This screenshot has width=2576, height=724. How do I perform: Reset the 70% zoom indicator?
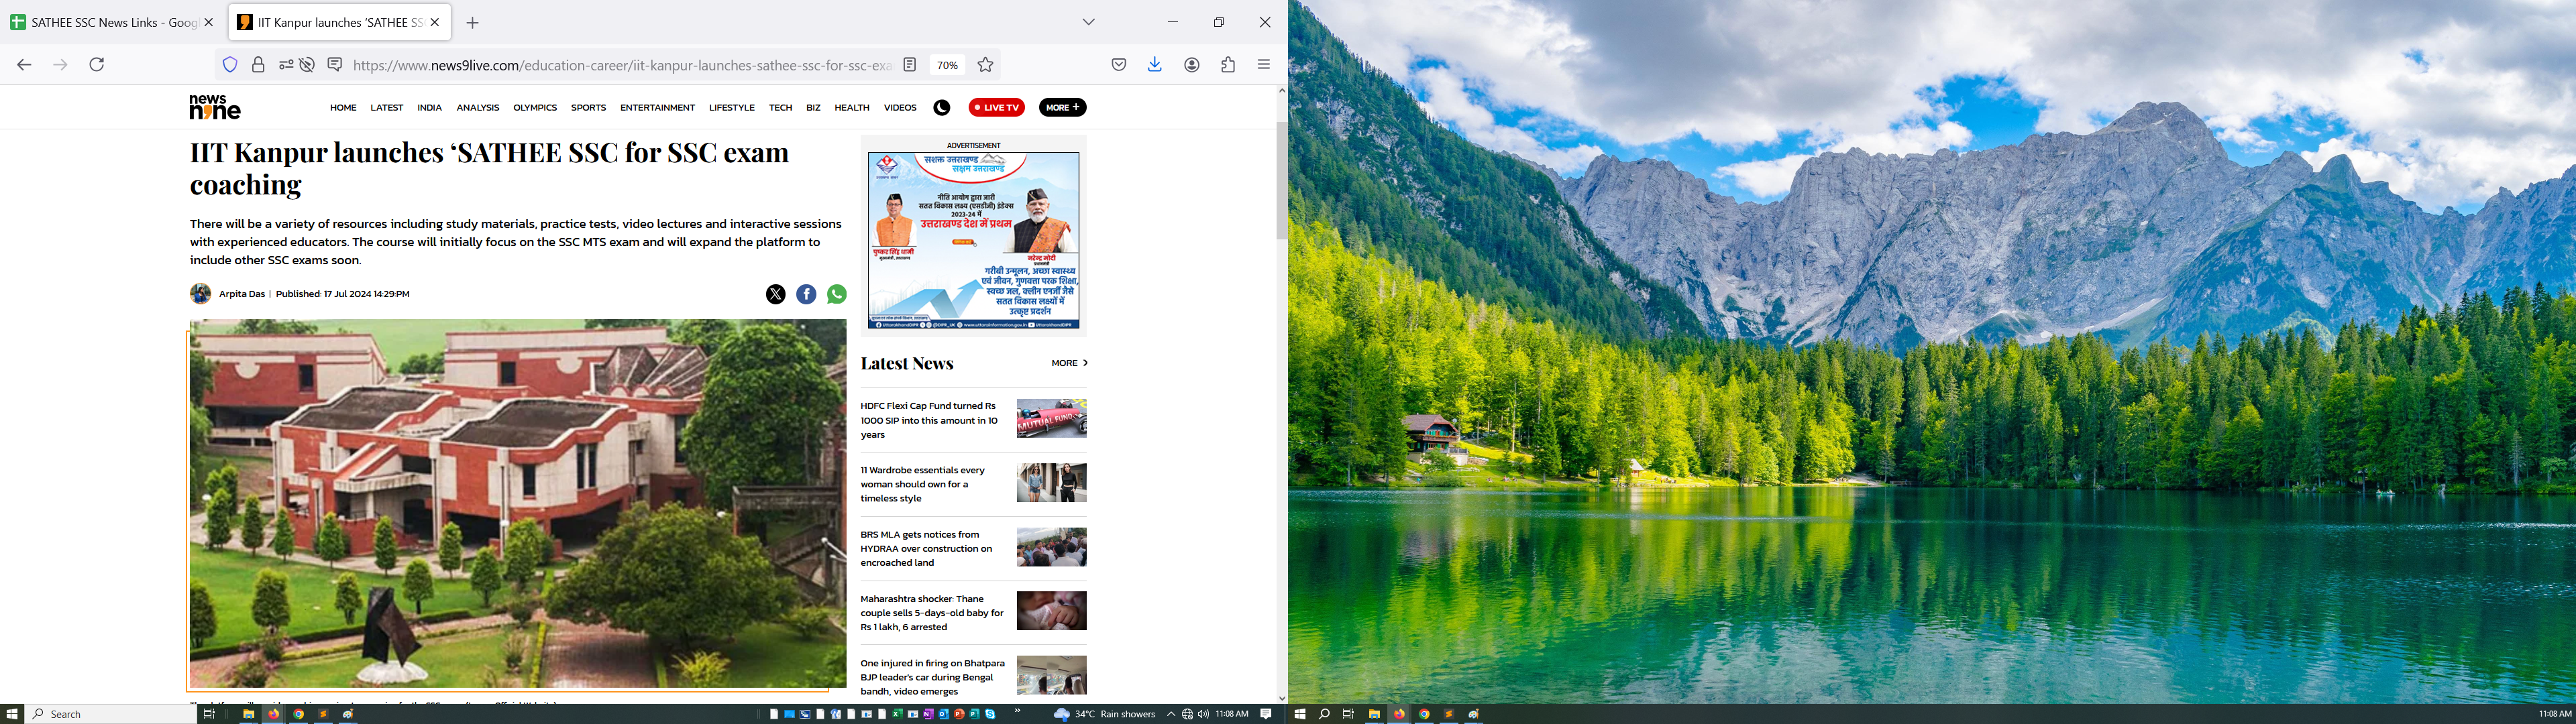pos(947,65)
